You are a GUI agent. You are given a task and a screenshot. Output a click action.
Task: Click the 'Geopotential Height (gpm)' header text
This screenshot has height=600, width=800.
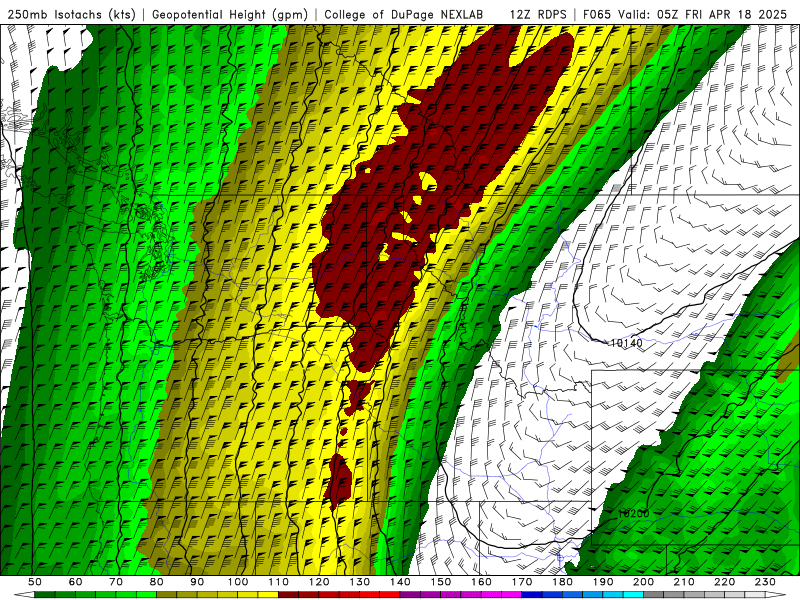pyautogui.click(x=230, y=14)
